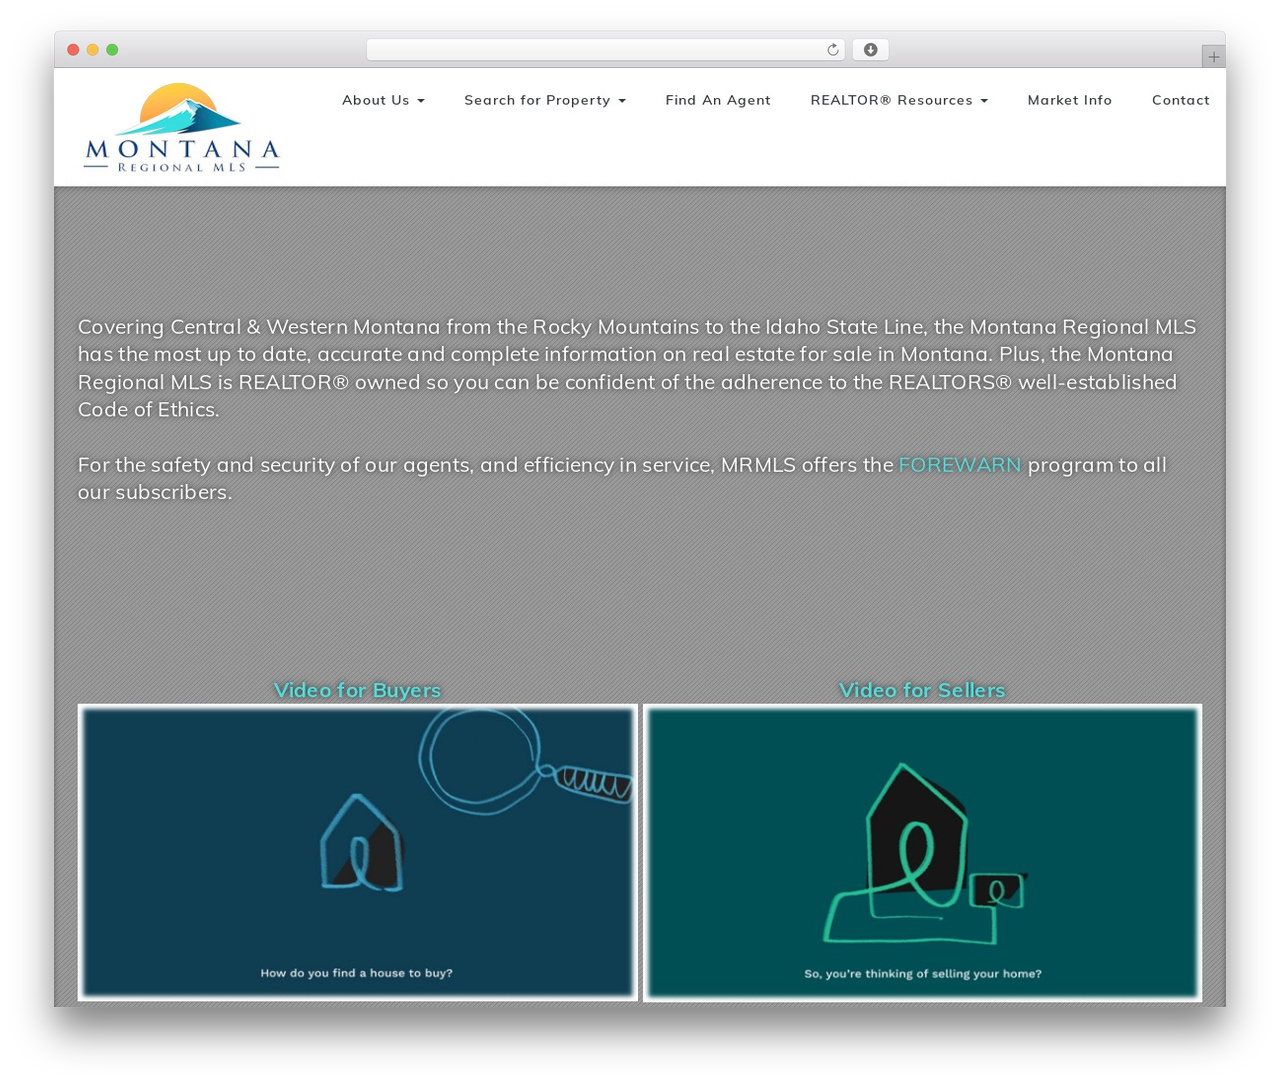Follow the FOREWARN program link
Viewport: 1280px width, 1084px height.
[x=960, y=465]
